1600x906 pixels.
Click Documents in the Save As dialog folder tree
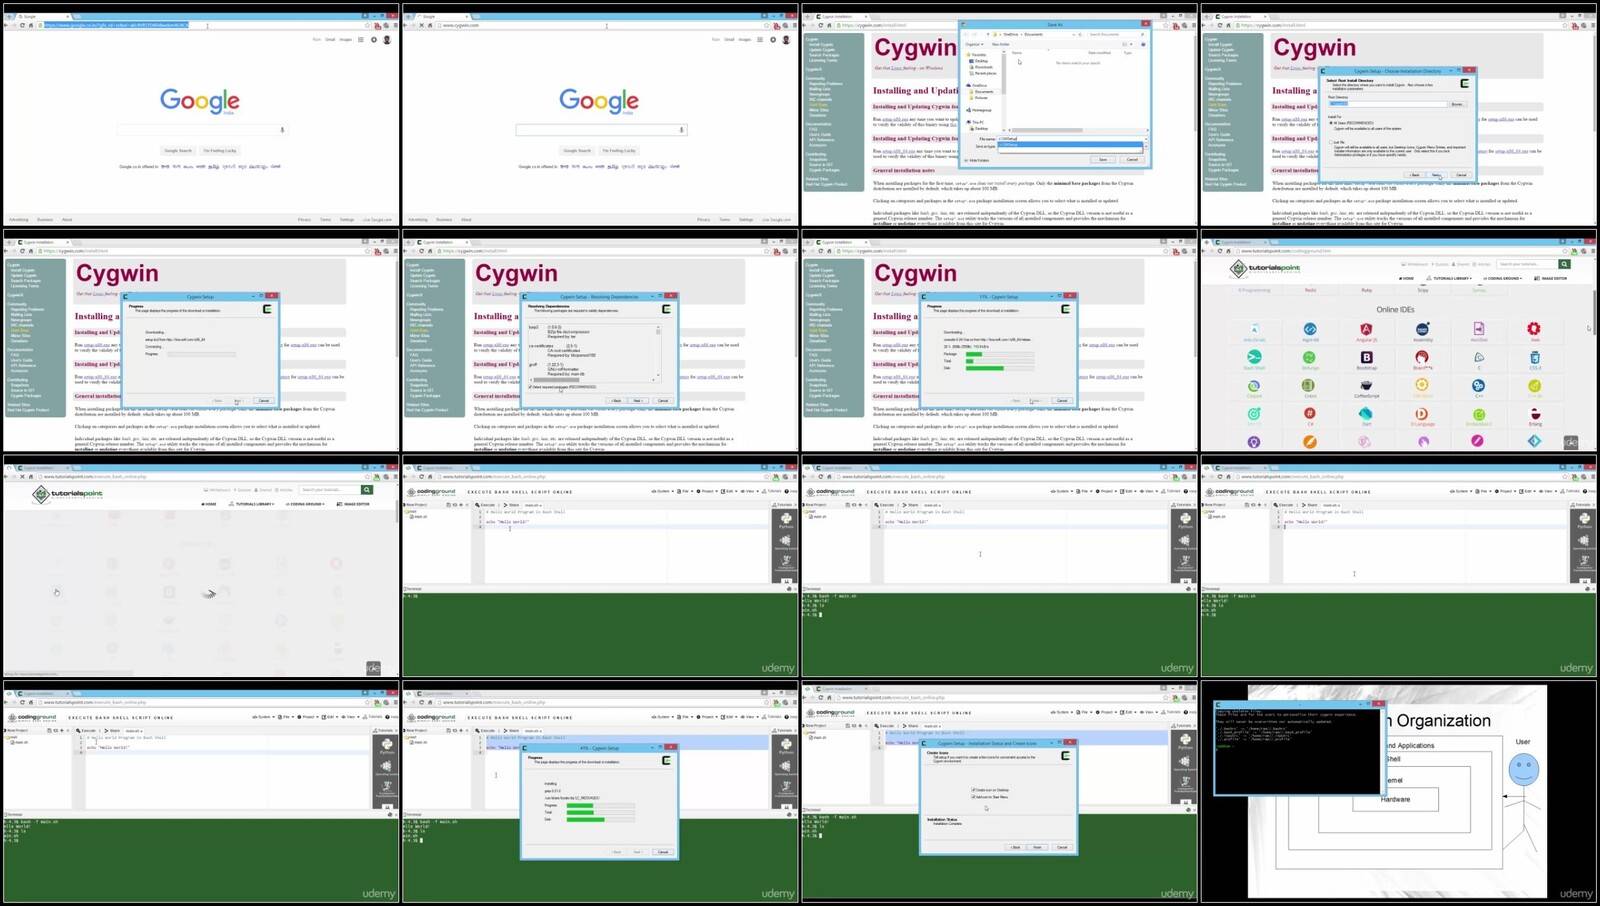tap(984, 91)
